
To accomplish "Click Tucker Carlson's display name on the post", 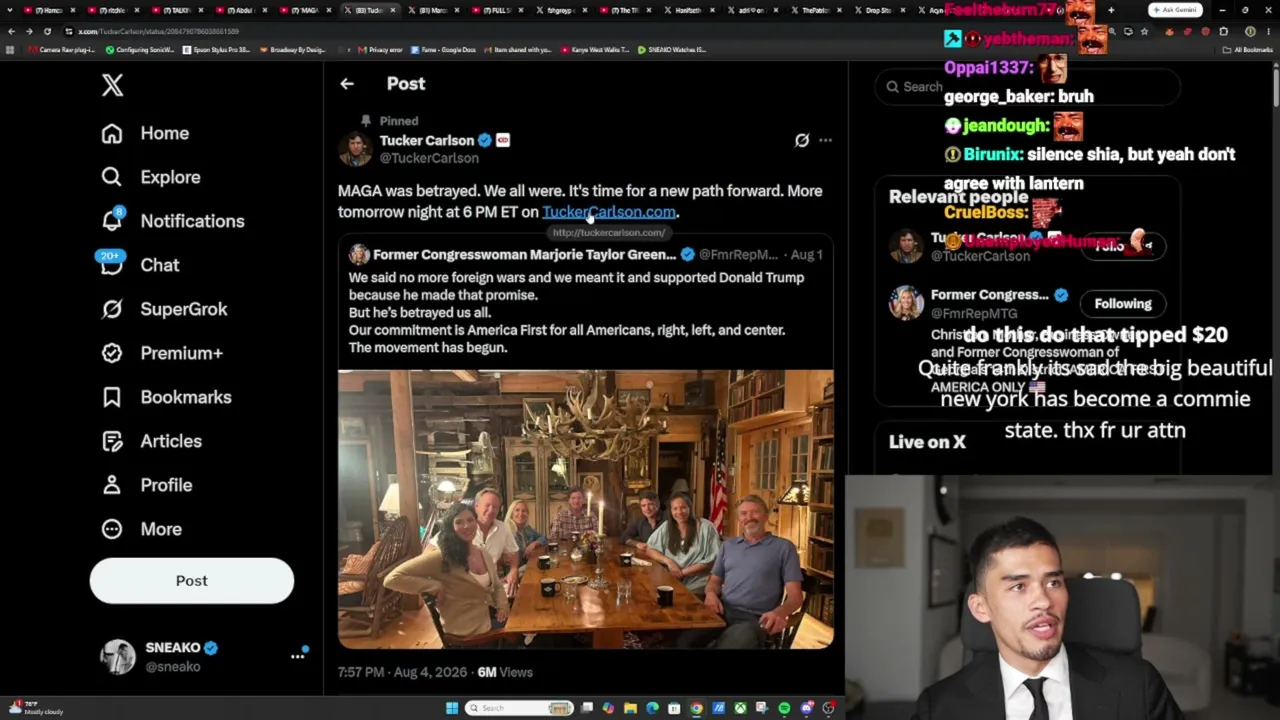I will (x=427, y=141).
